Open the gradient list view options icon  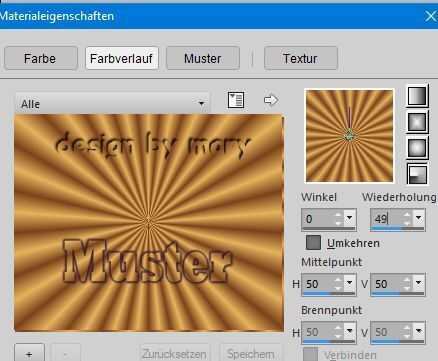click(x=236, y=100)
